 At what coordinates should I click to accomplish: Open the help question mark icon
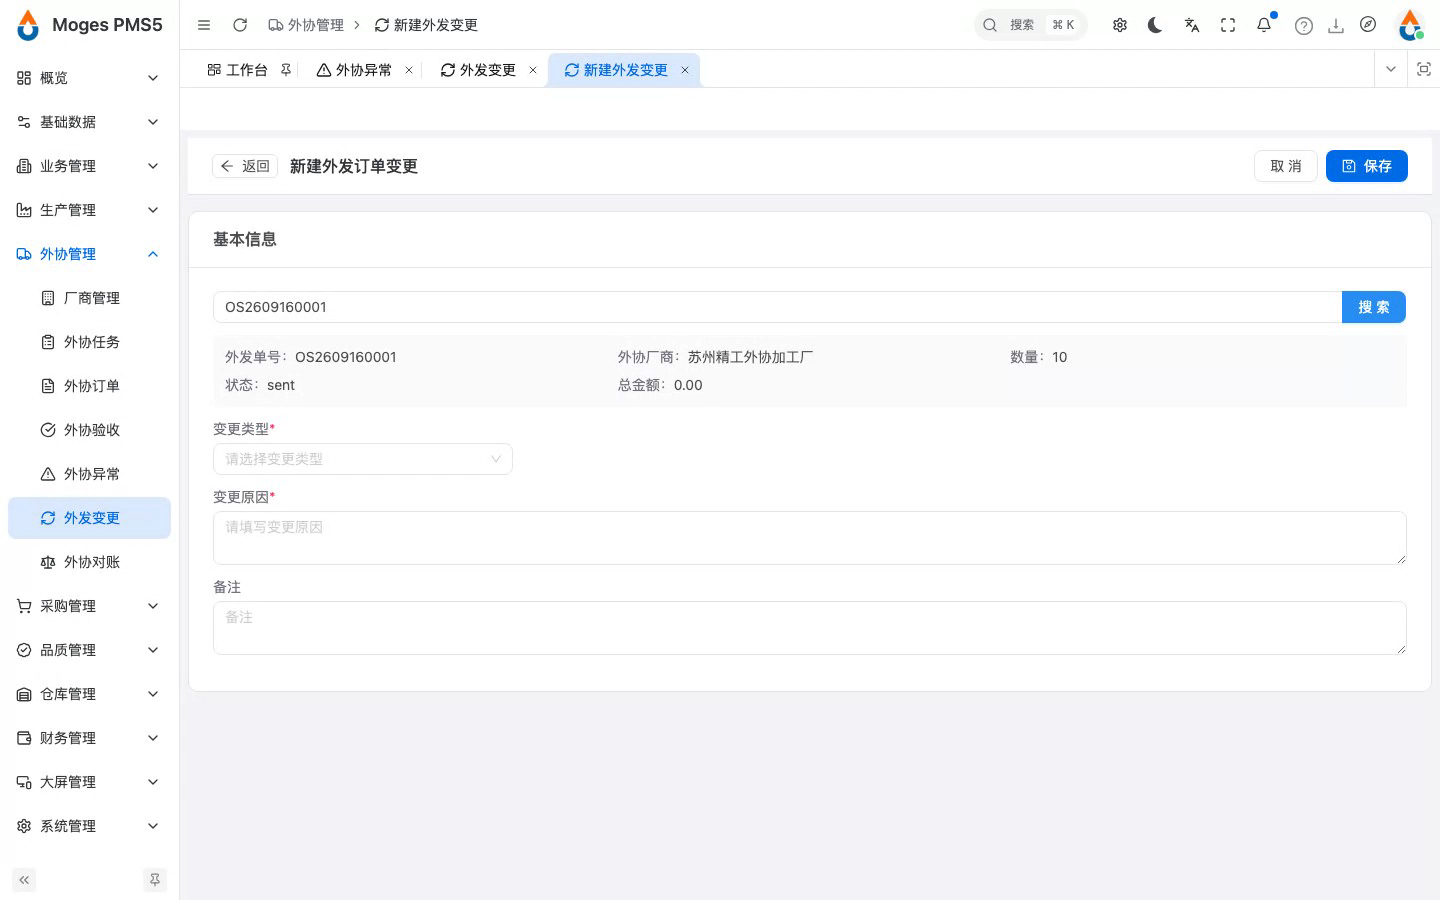1304,26
